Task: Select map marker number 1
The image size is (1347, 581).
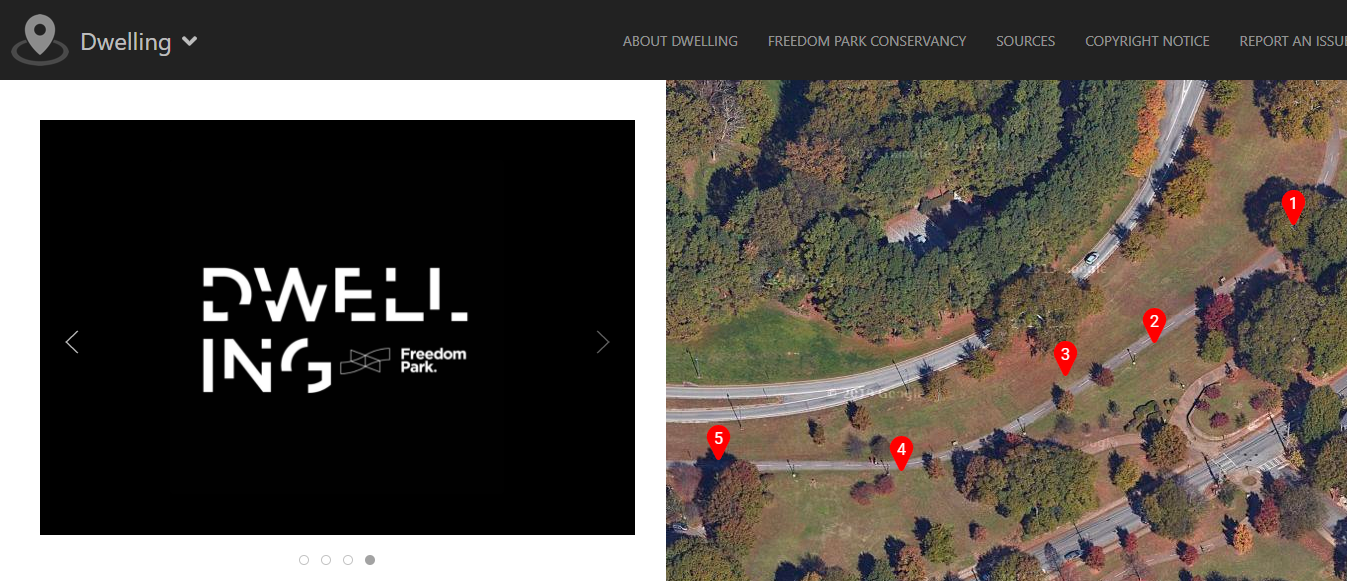Action: click(1293, 207)
